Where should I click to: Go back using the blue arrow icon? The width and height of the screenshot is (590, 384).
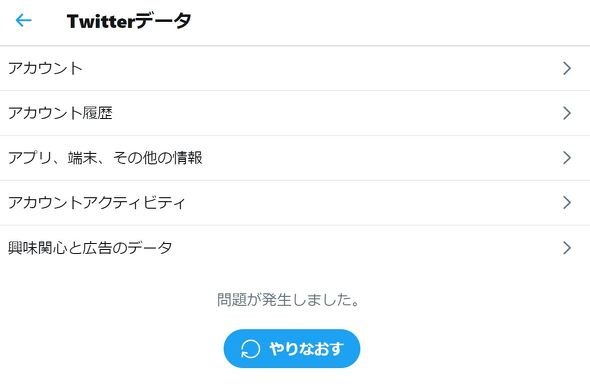click(x=23, y=20)
